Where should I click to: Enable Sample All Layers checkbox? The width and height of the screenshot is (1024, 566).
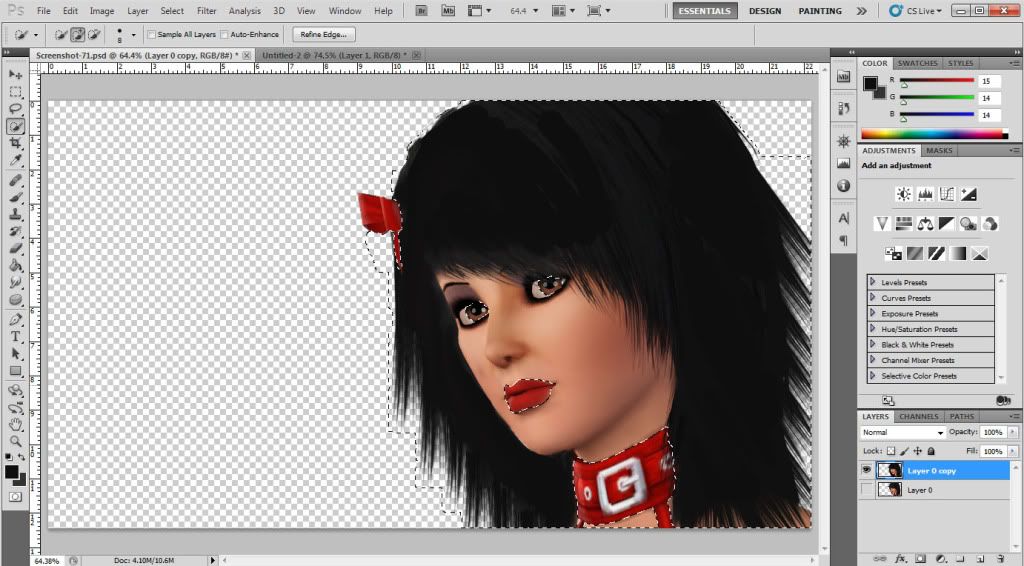tap(152, 35)
